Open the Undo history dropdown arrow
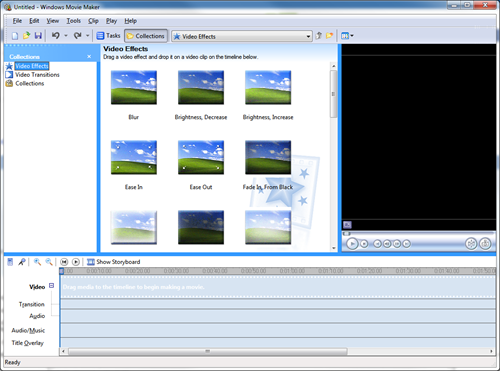This screenshot has height=371, width=500. click(66, 36)
